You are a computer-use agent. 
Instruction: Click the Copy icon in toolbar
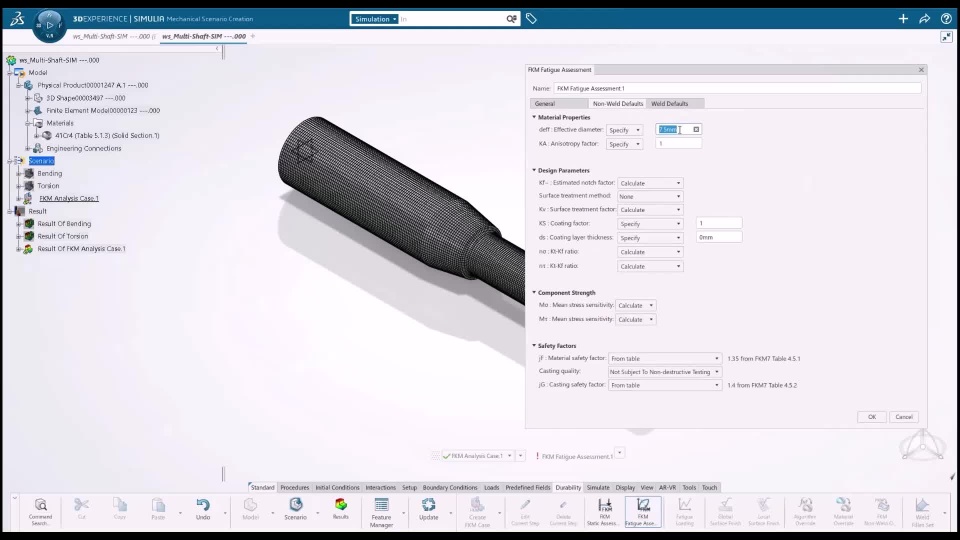click(119, 505)
